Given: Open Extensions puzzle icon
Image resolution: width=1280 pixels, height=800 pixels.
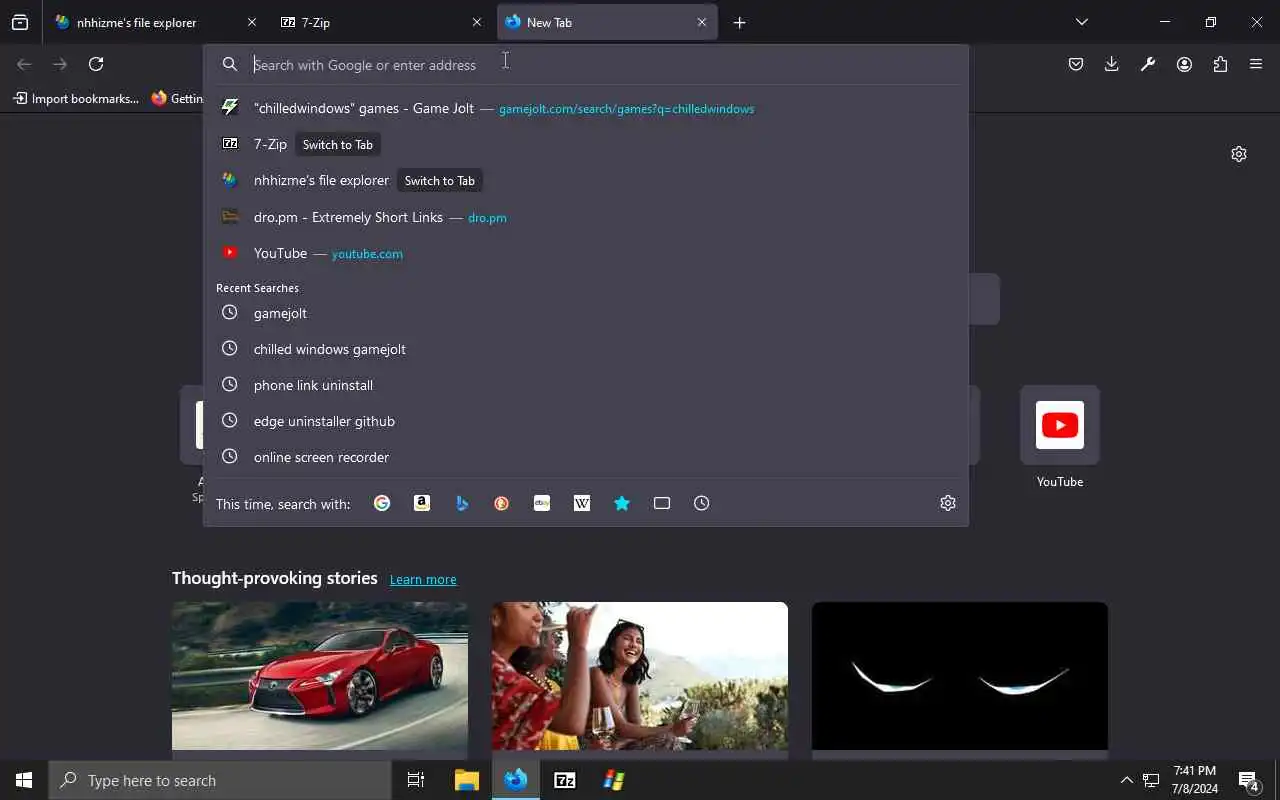Looking at the screenshot, I should [1220, 64].
